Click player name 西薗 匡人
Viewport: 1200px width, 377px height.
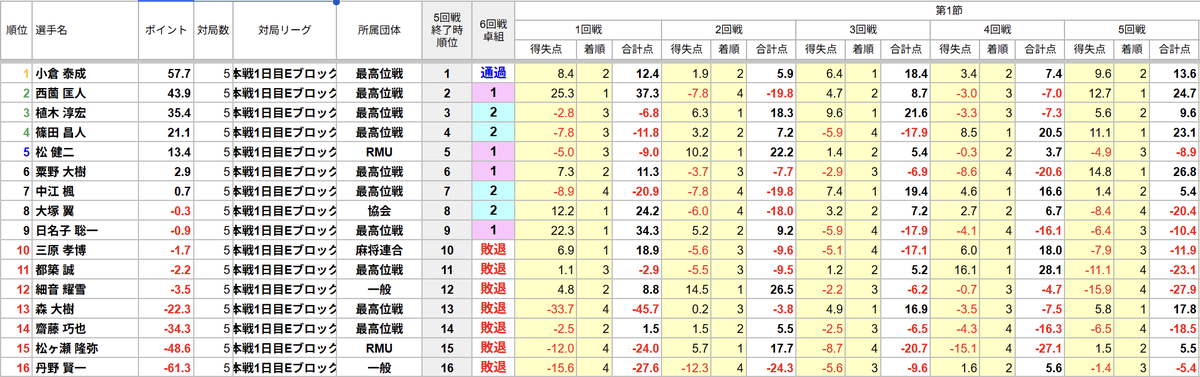coord(60,93)
